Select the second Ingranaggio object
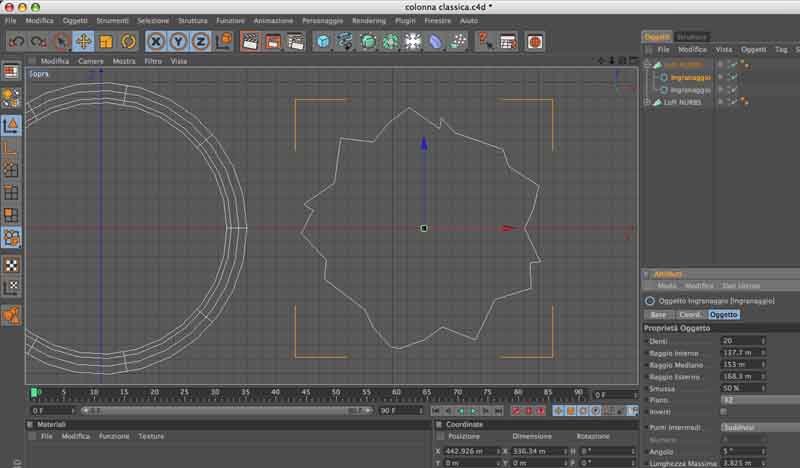 click(690, 90)
